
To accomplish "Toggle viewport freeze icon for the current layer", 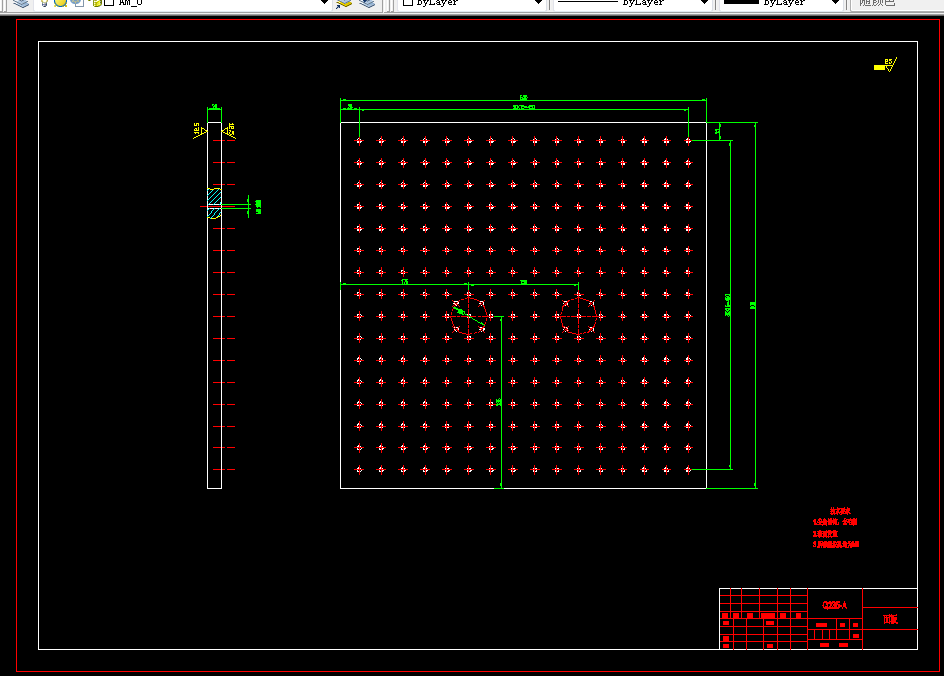I will coord(77,2).
